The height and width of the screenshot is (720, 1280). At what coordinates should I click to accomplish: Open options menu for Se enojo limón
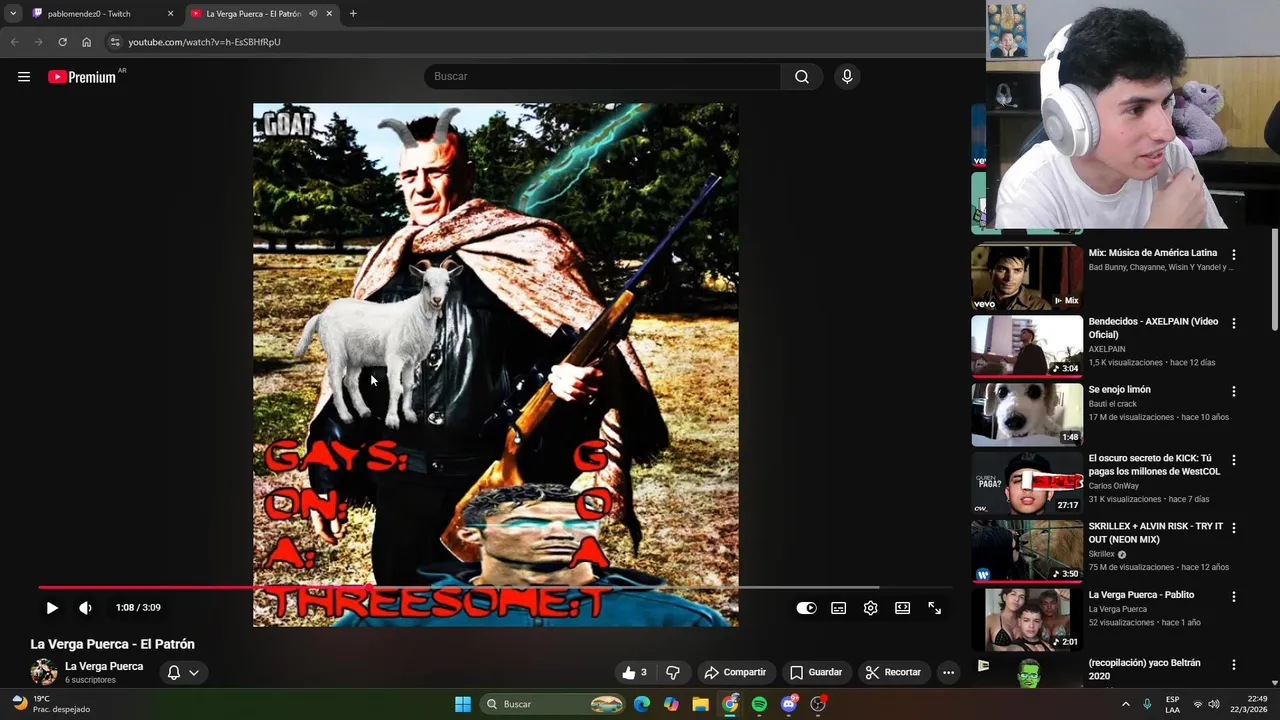pos(1234,392)
